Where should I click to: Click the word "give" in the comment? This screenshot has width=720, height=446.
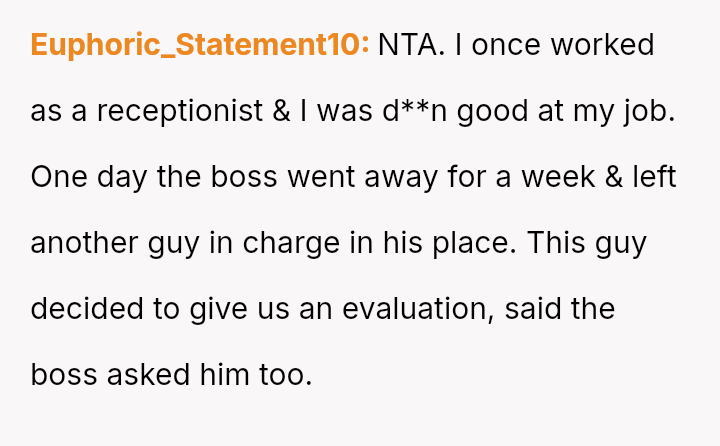point(221,309)
